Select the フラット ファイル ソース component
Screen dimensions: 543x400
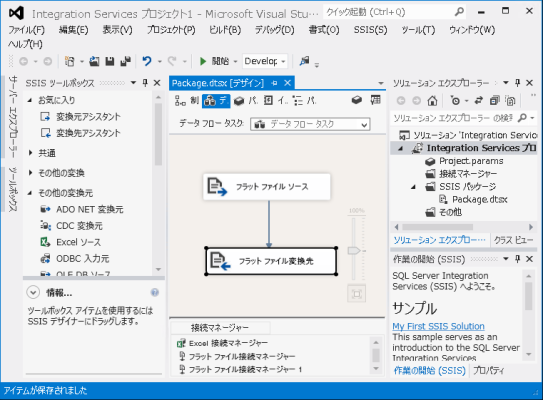(x=267, y=187)
